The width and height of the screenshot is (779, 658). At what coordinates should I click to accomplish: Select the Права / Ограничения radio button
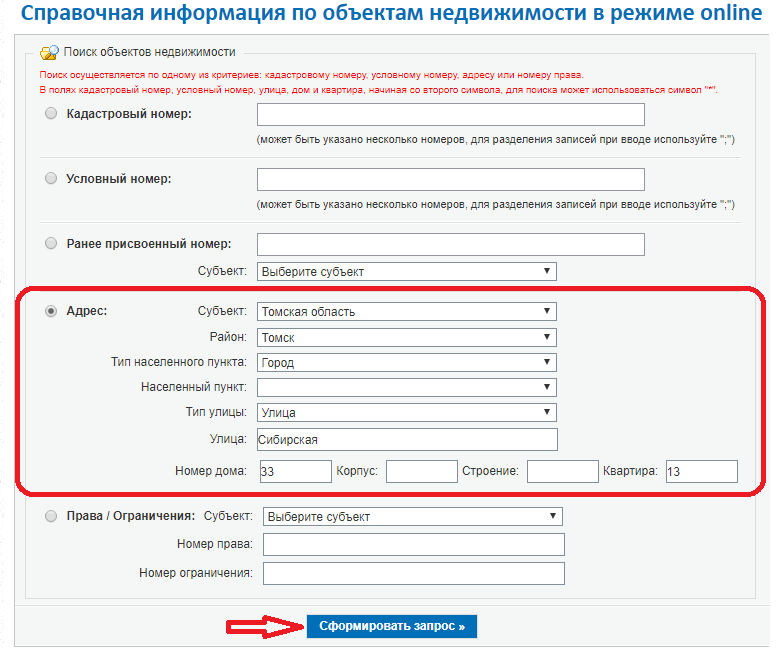coord(51,516)
